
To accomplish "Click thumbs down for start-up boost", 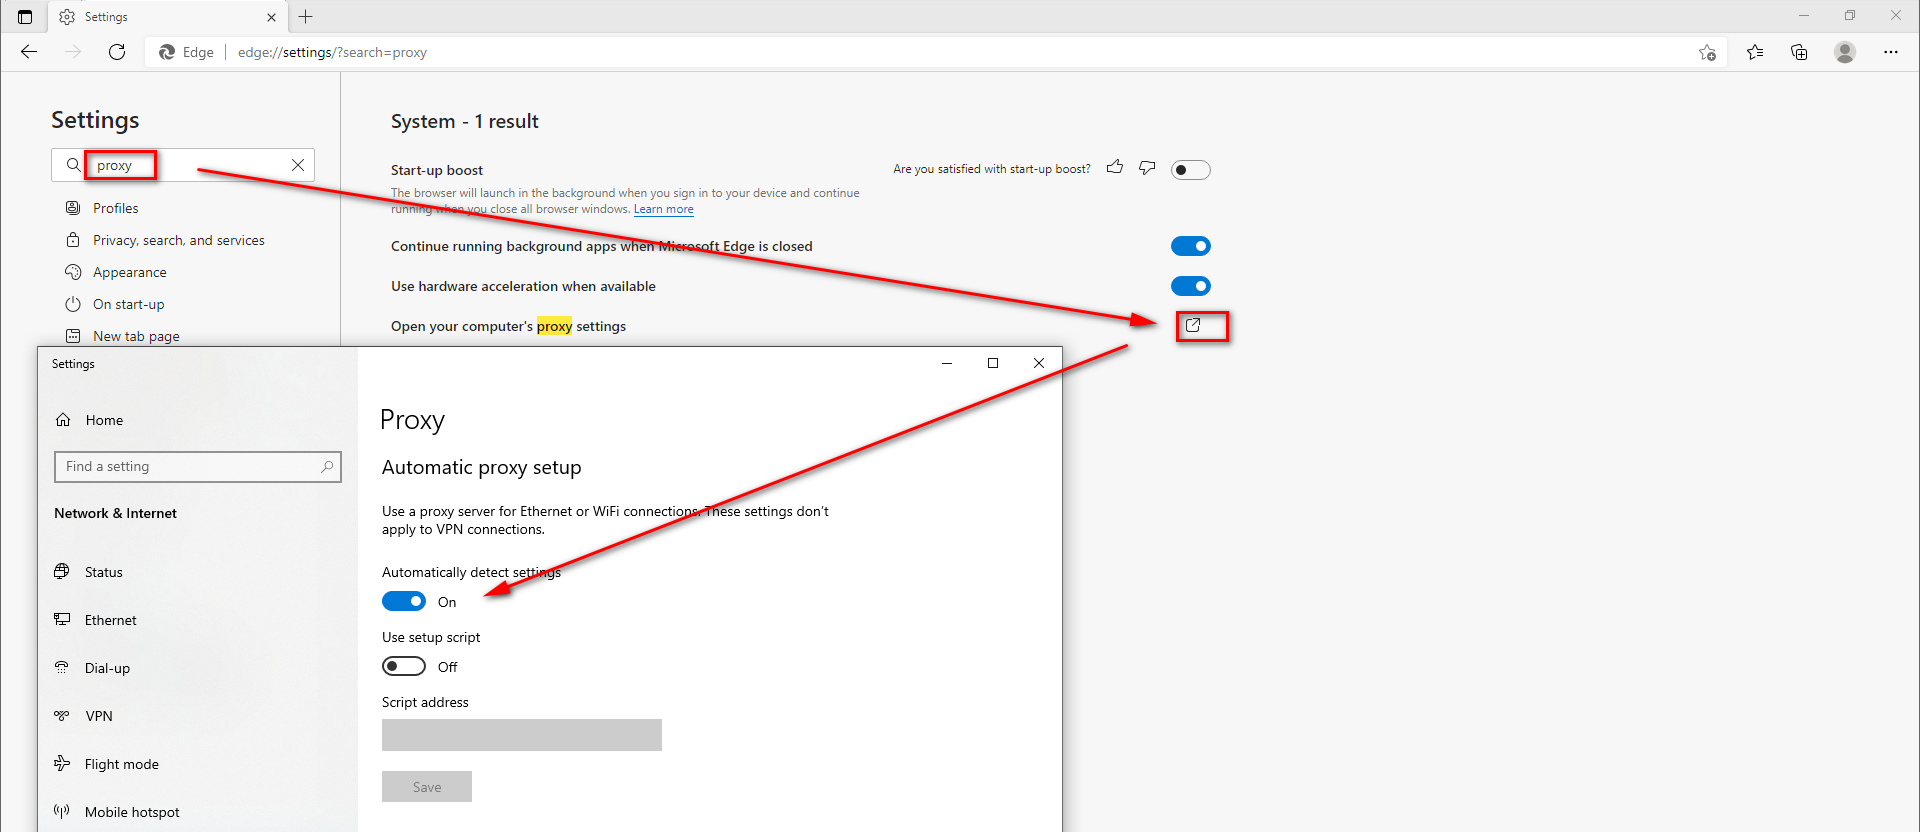I will (1147, 168).
